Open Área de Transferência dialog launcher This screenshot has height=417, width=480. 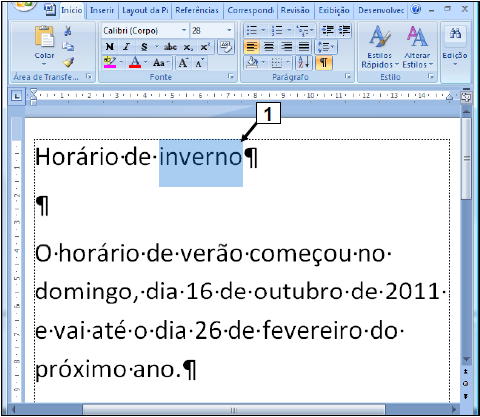click(89, 77)
